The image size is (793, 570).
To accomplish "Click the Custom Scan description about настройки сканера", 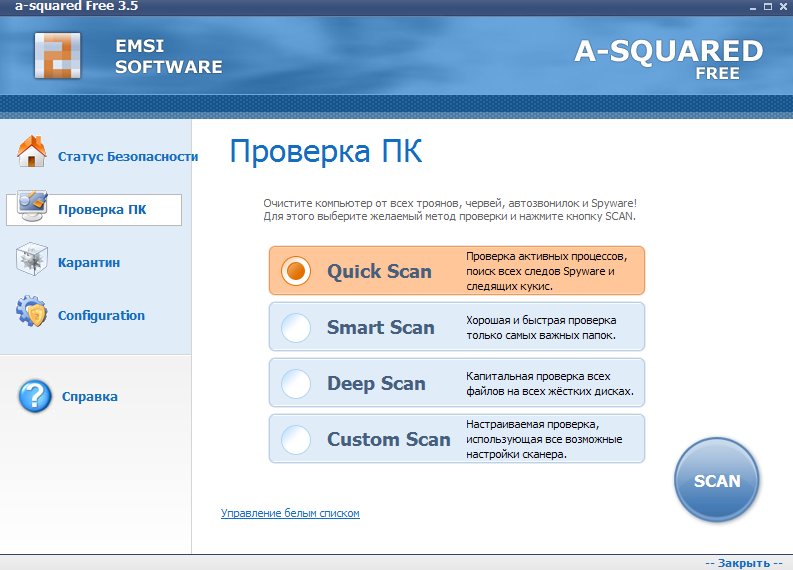I will pos(544,440).
